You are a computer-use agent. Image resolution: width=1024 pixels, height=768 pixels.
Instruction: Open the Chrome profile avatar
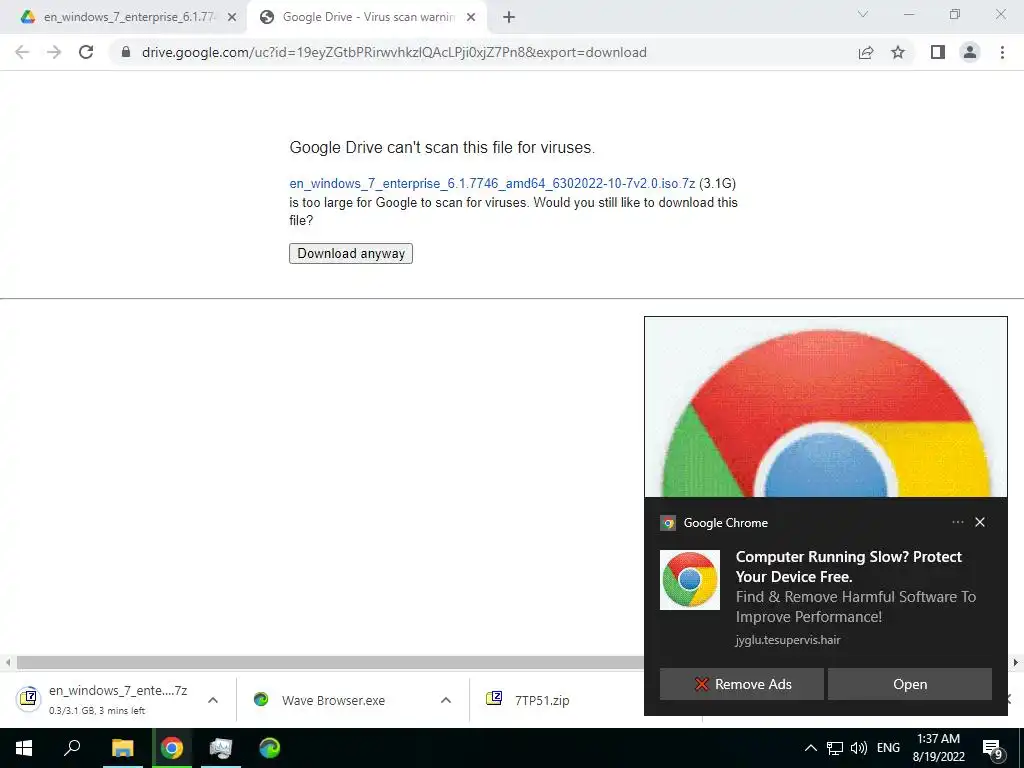(x=970, y=52)
